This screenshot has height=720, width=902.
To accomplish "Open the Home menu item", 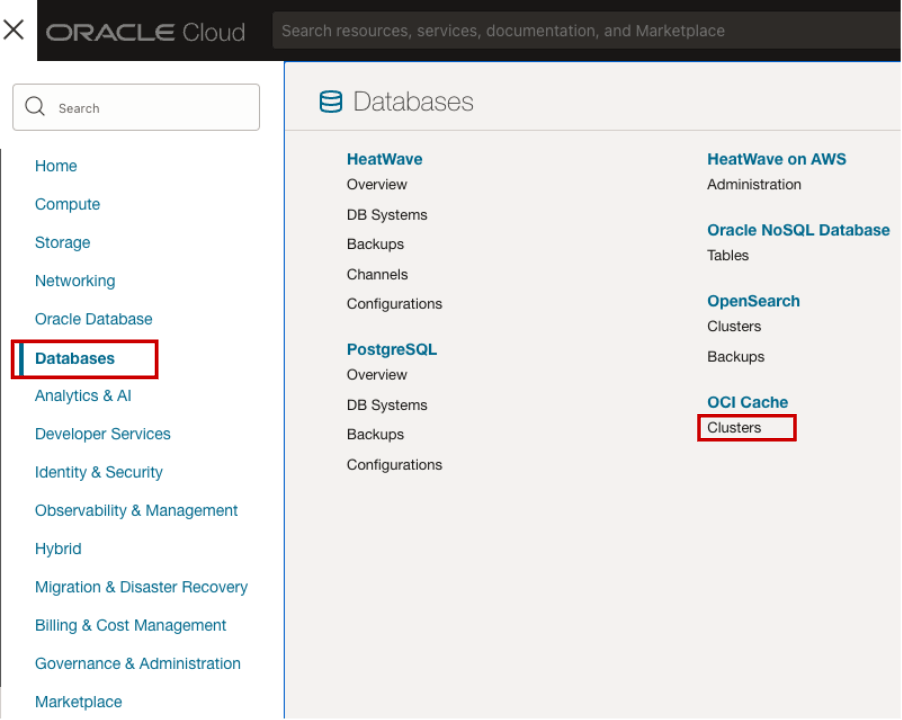I will click(x=56, y=166).
